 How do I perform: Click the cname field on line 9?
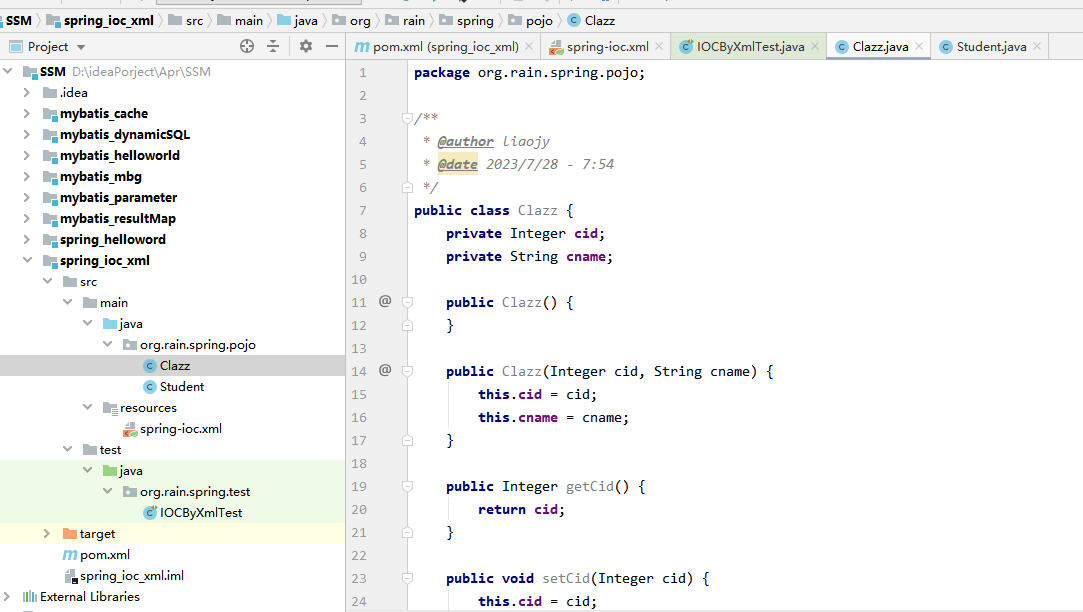(x=586, y=256)
